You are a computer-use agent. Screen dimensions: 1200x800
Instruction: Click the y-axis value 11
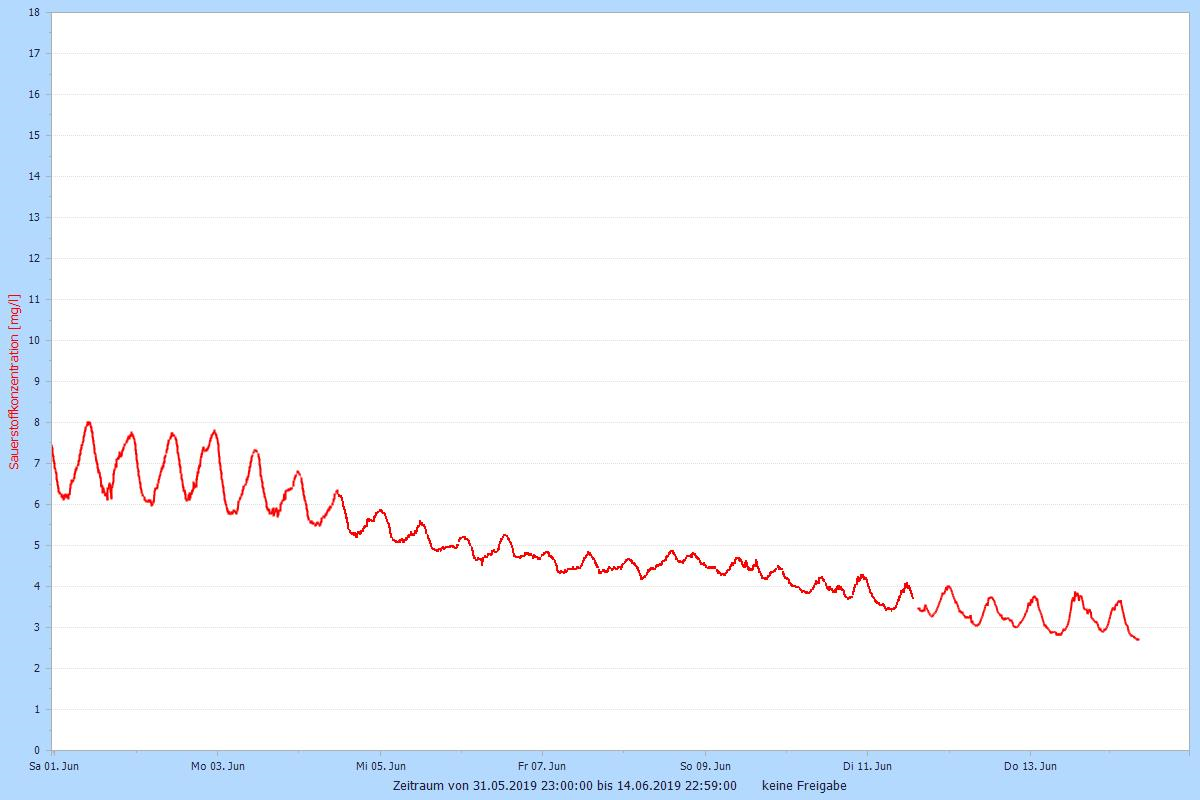pos(34,299)
